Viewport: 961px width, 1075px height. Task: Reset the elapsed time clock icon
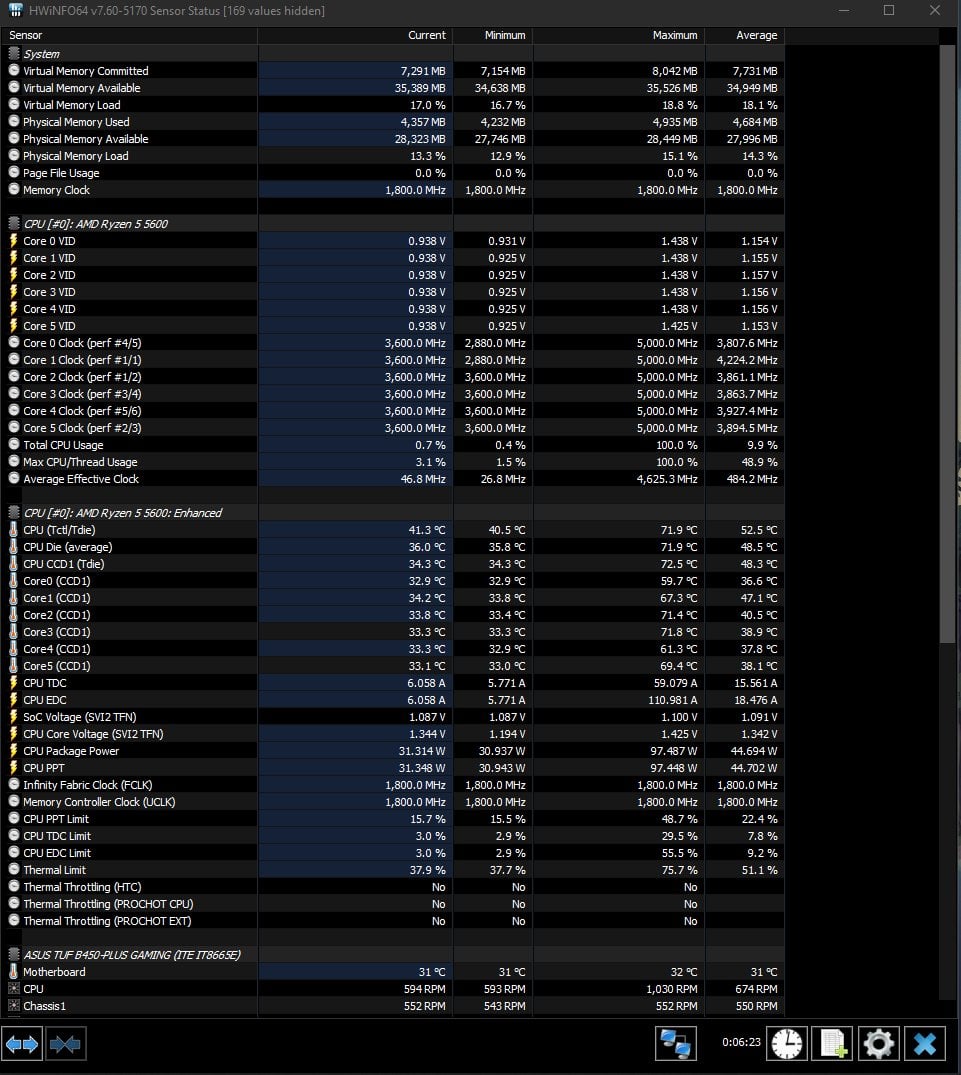tap(786, 1044)
